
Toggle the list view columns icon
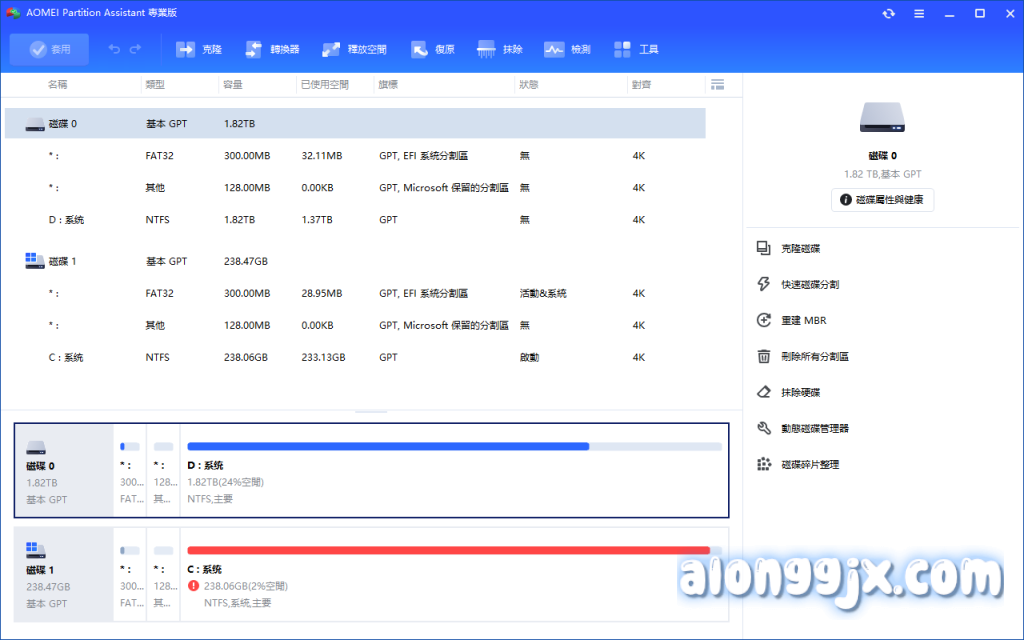tap(716, 84)
